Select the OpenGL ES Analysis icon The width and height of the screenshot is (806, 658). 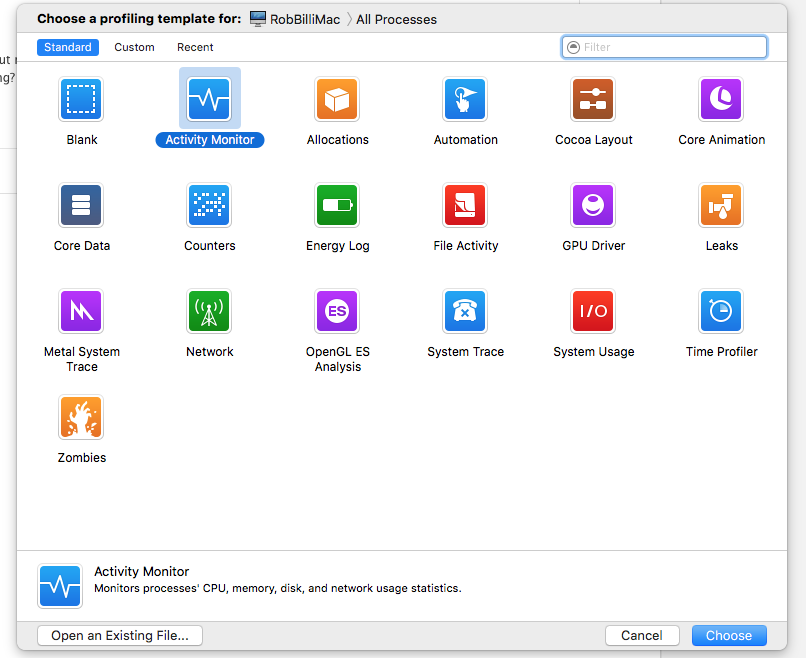(337, 310)
